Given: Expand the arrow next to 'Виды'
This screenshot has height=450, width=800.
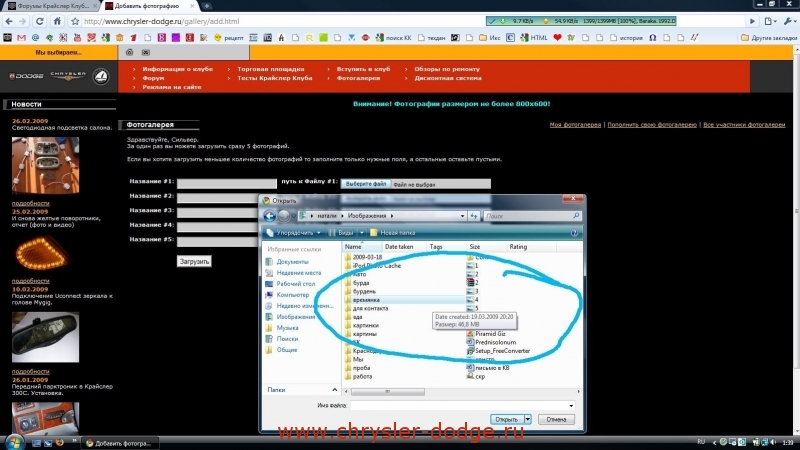Looking at the screenshot, I should click(362, 233).
